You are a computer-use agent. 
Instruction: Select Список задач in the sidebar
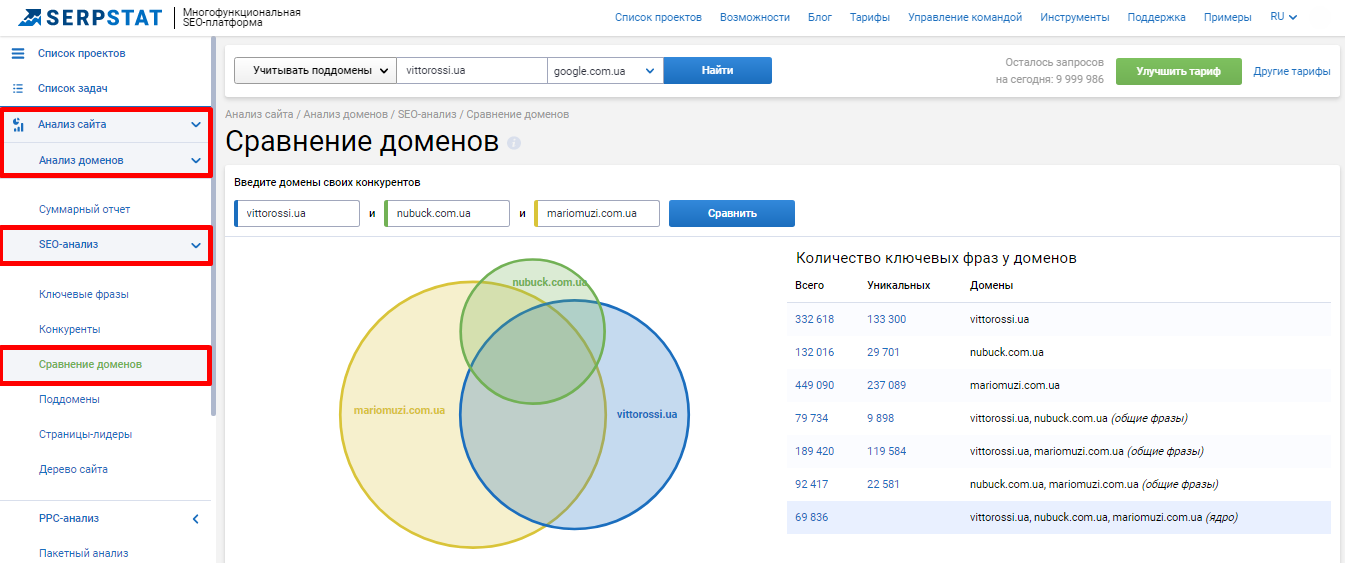point(73,88)
